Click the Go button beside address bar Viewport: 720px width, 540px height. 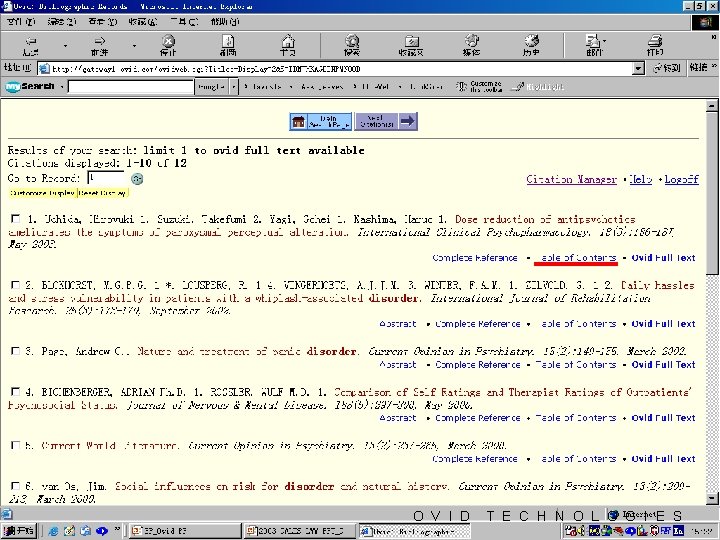667,68
